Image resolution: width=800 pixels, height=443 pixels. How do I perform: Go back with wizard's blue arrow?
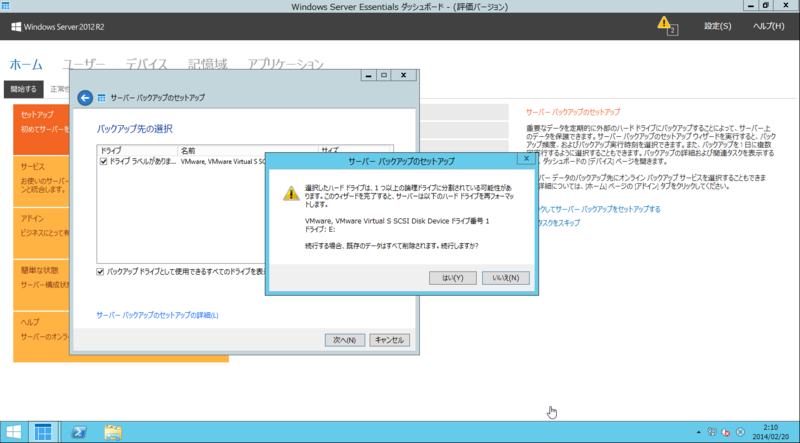[85, 97]
